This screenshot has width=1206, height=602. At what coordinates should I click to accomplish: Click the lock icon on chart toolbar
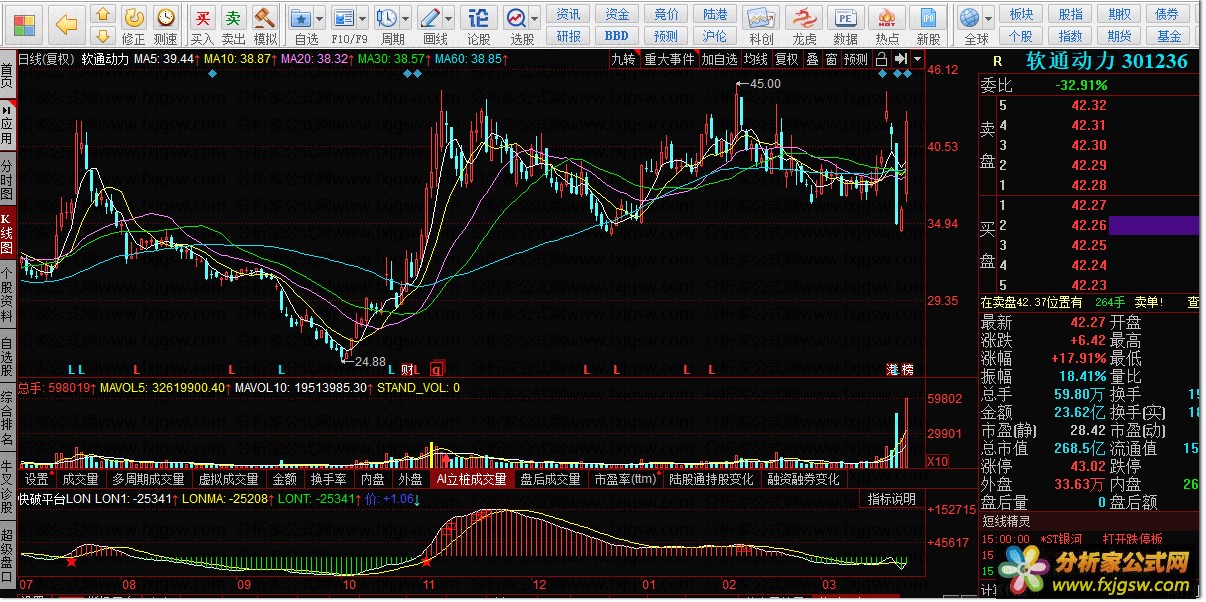[881, 59]
